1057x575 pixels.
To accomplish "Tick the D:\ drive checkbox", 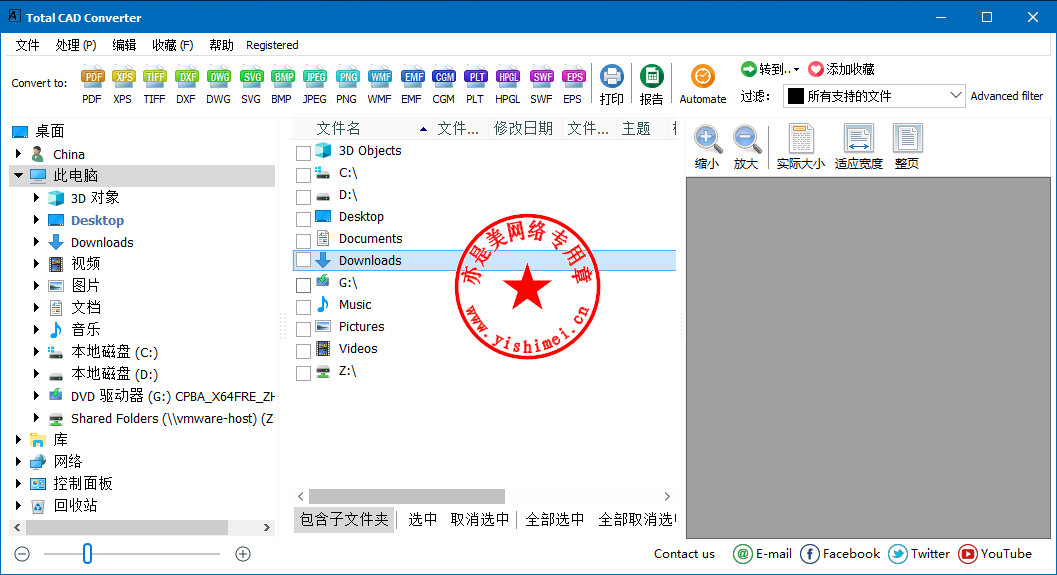I will [303, 198].
